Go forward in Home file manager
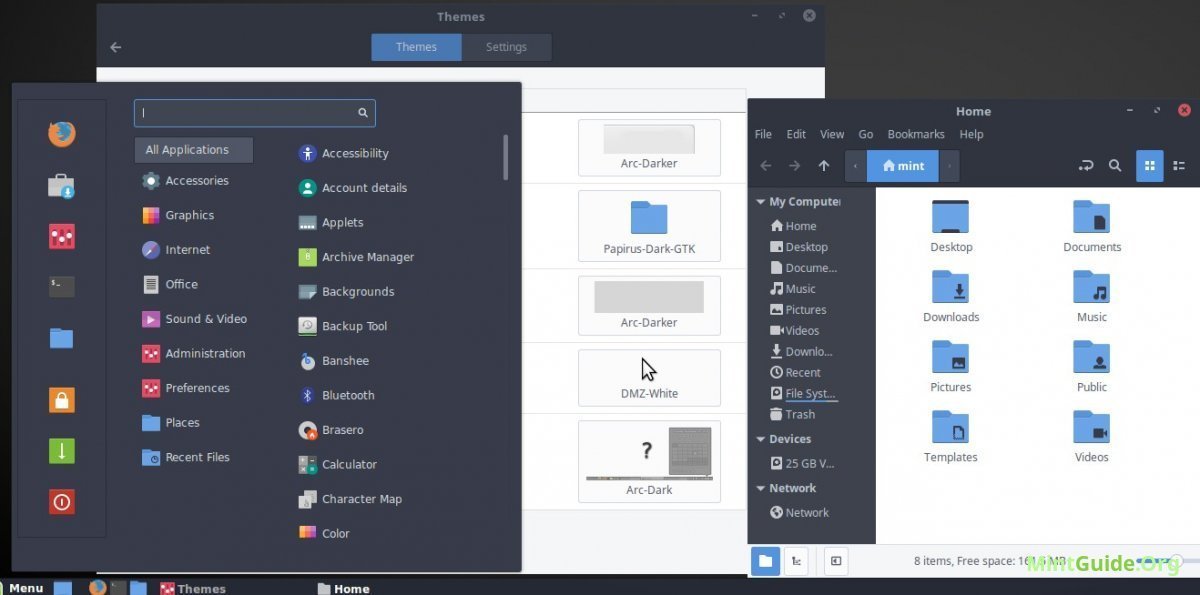This screenshot has width=1200, height=595. pos(795,166)
